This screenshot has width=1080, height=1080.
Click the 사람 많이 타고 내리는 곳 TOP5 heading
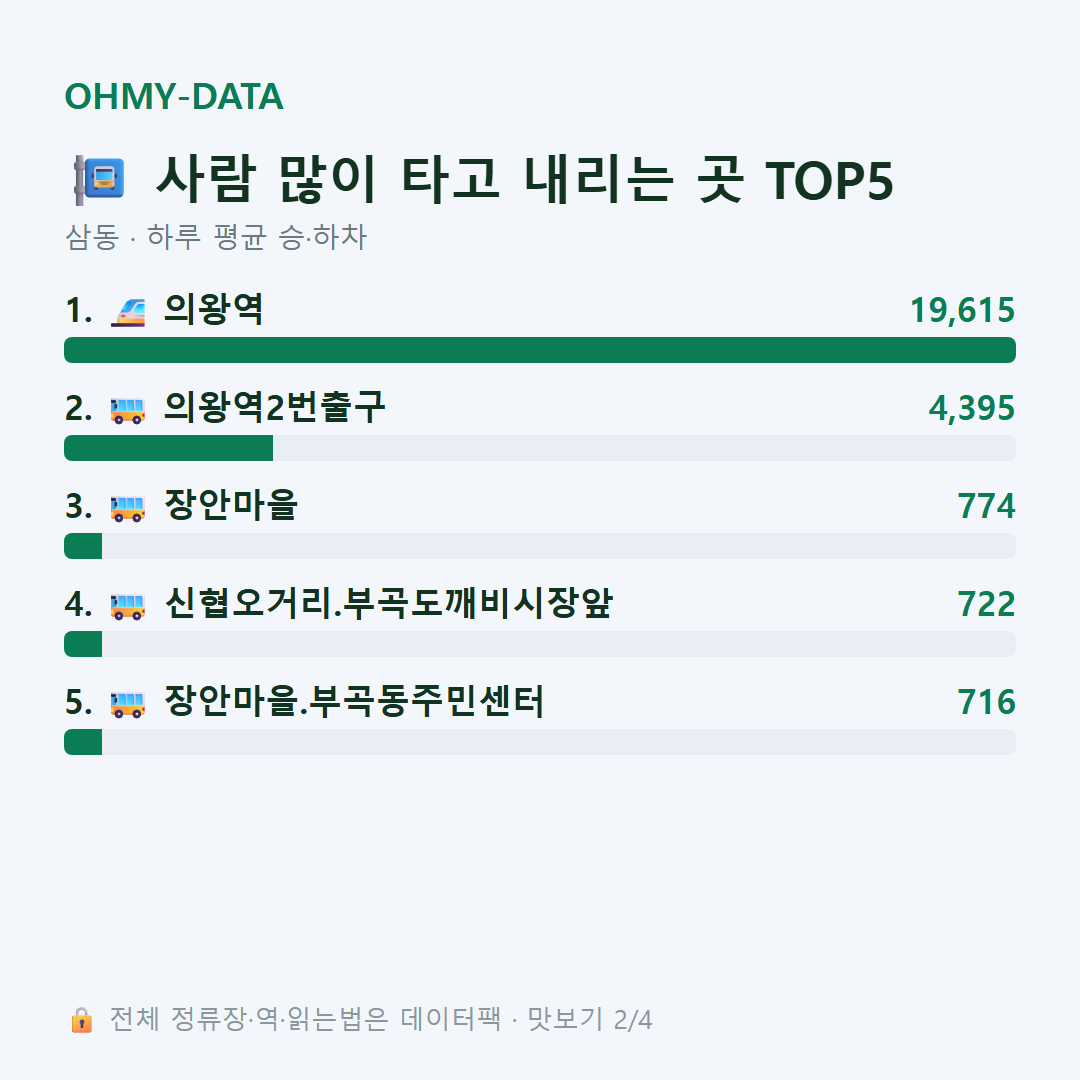[x=525, y=180]
